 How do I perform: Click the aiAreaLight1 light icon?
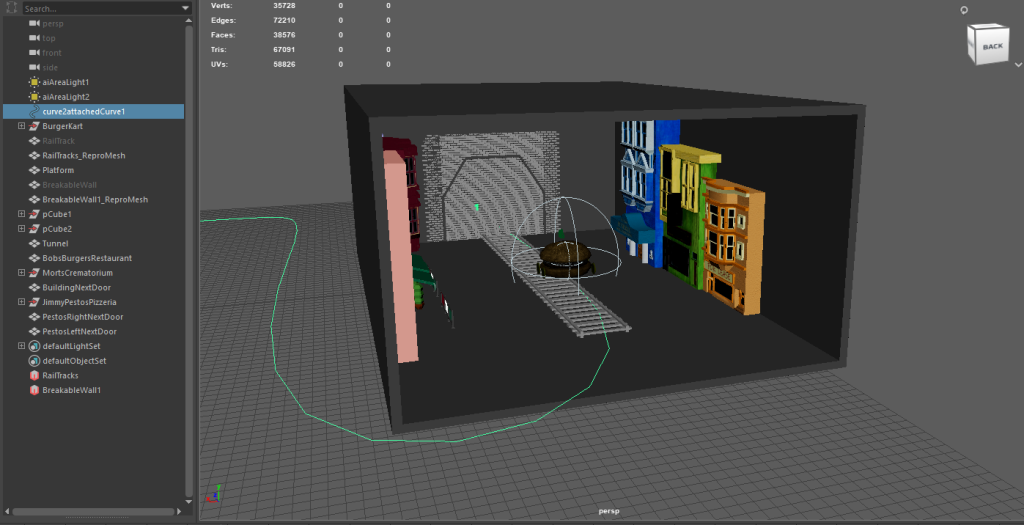[x=34, y=82]
